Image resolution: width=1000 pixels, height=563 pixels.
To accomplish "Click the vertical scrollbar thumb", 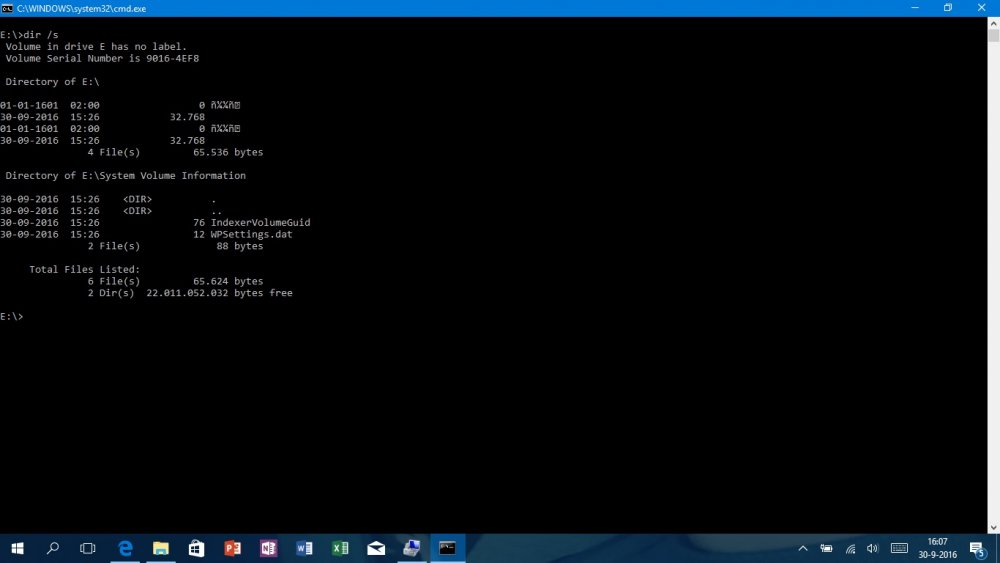I will coord(994,36).
